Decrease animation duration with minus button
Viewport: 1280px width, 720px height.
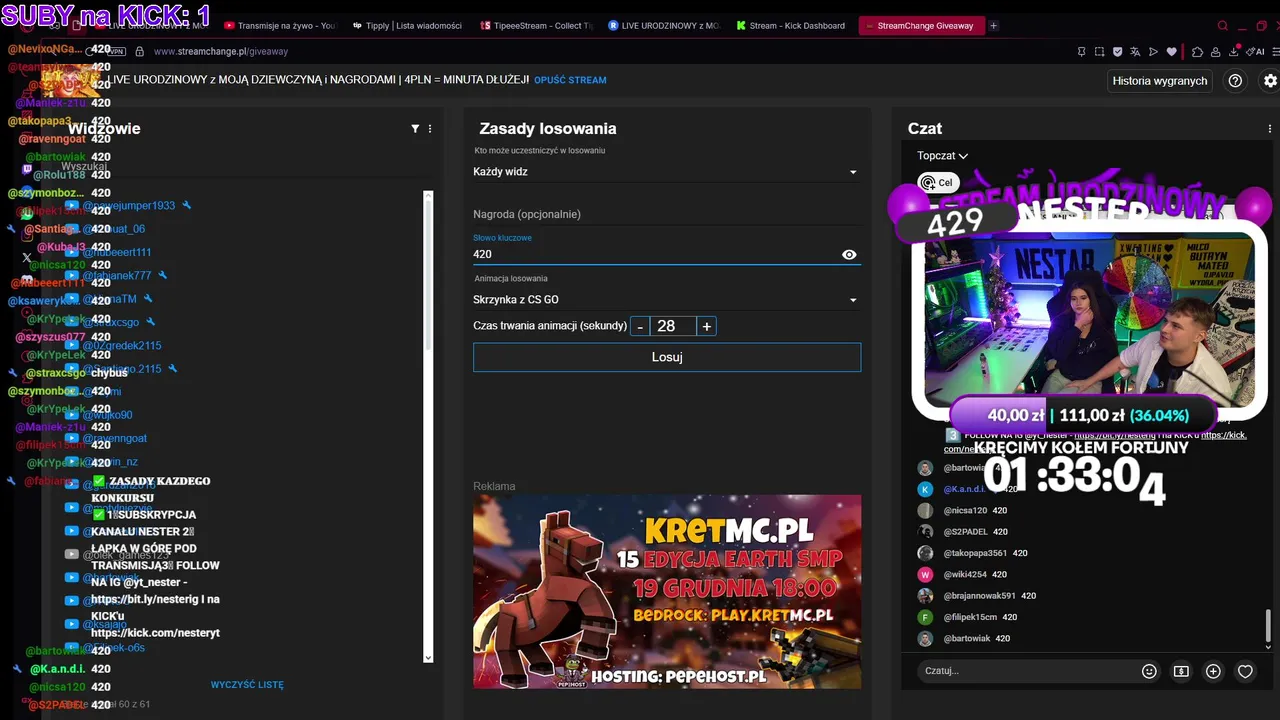point(640,326)
